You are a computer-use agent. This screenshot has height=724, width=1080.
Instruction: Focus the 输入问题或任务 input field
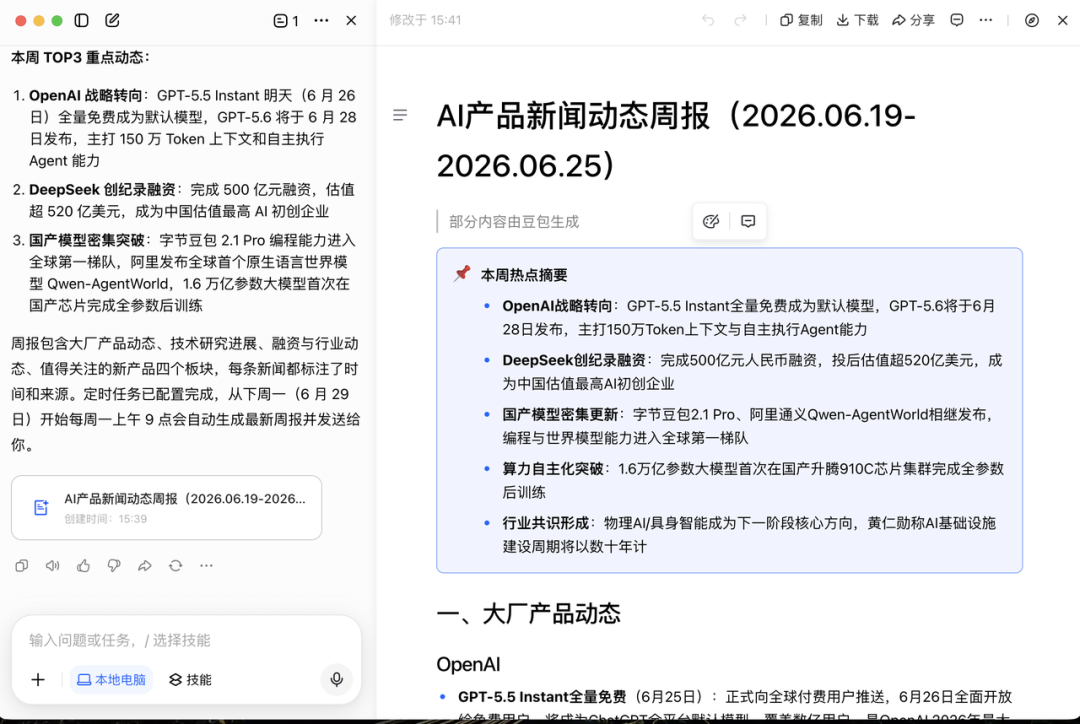click(186, 640)
